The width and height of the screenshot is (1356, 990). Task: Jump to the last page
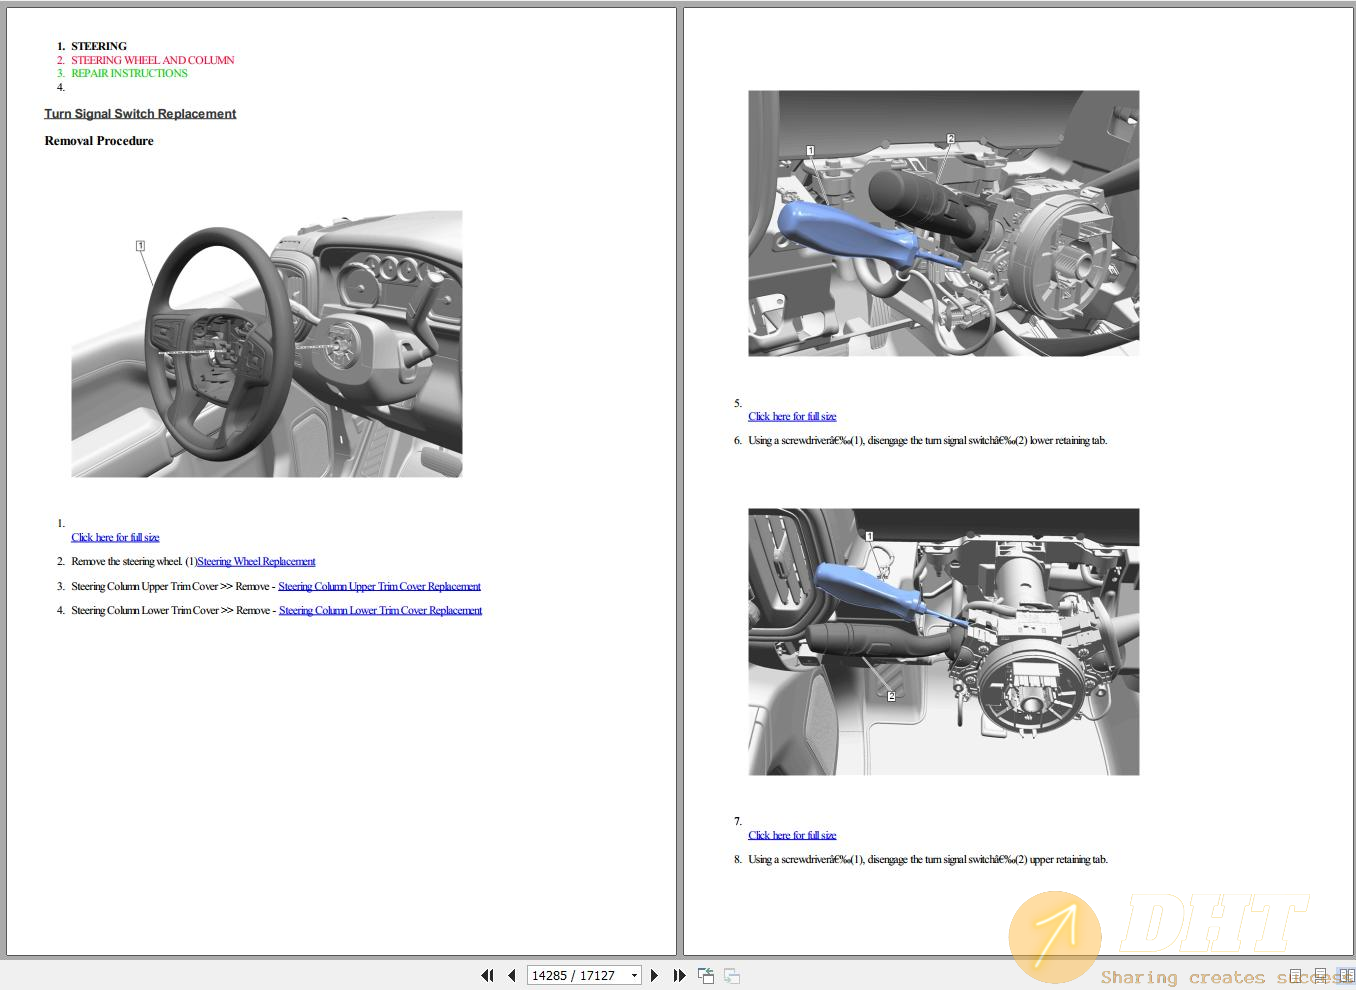(679, 975)
